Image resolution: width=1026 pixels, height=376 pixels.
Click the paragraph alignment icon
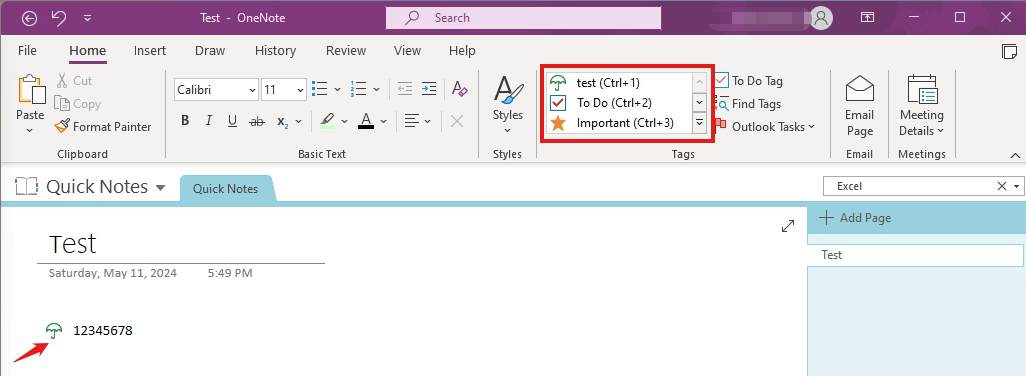click(x=411, y=121)
